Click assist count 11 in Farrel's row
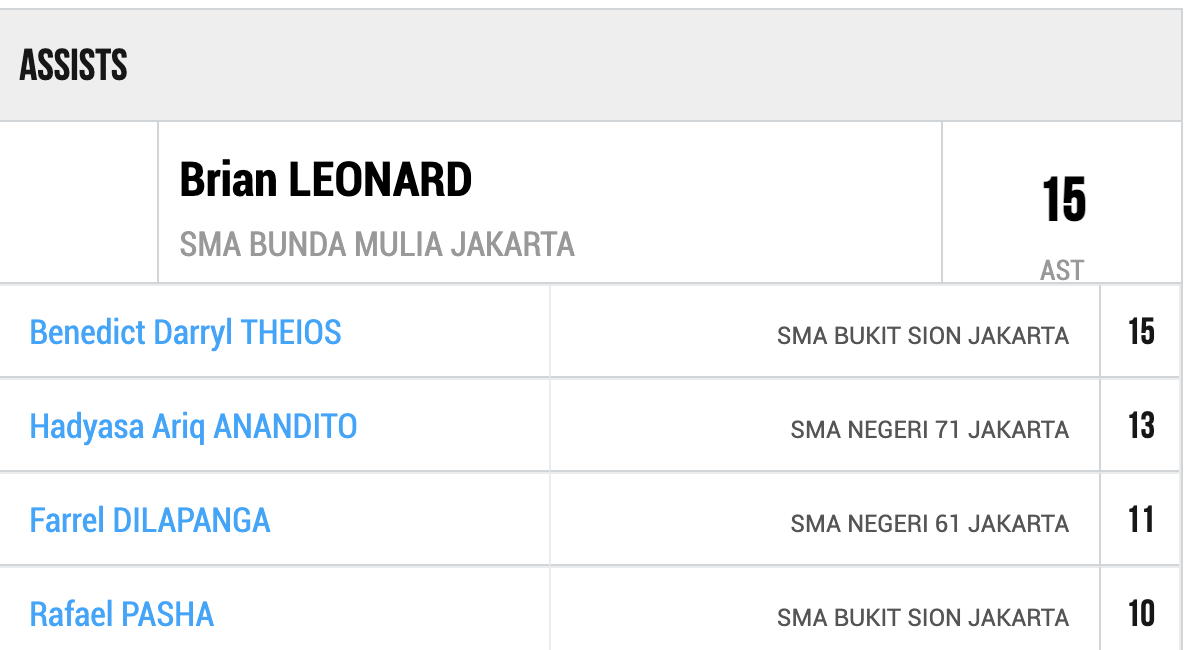 pos(1141,520)
